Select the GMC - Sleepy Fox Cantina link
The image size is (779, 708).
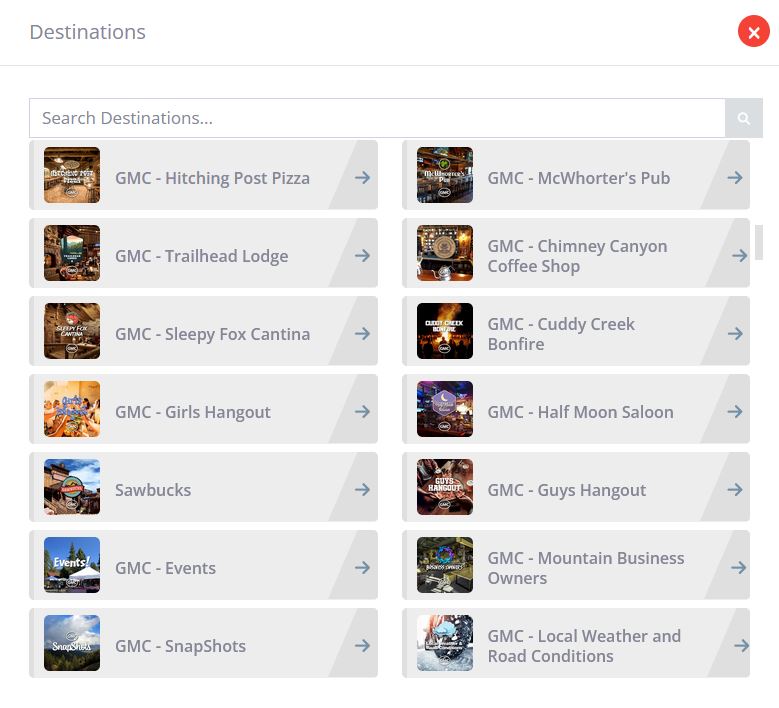click(212, 334)
